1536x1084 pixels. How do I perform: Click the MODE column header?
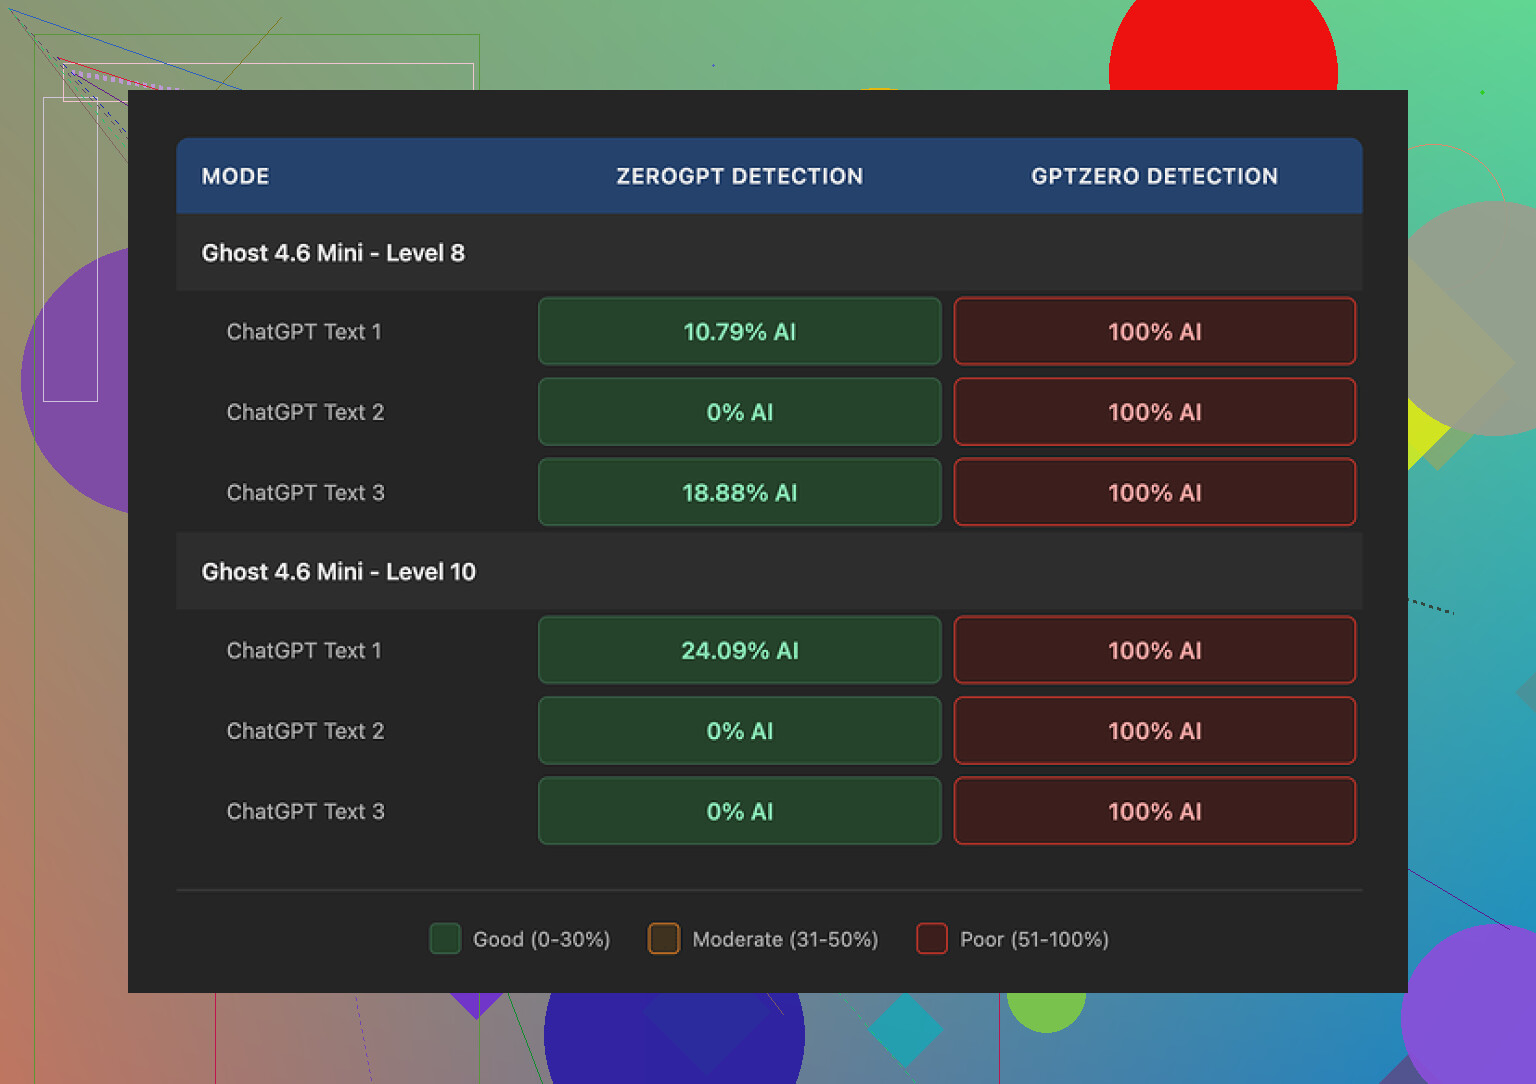pyautogui.click(x=235, y=176)
